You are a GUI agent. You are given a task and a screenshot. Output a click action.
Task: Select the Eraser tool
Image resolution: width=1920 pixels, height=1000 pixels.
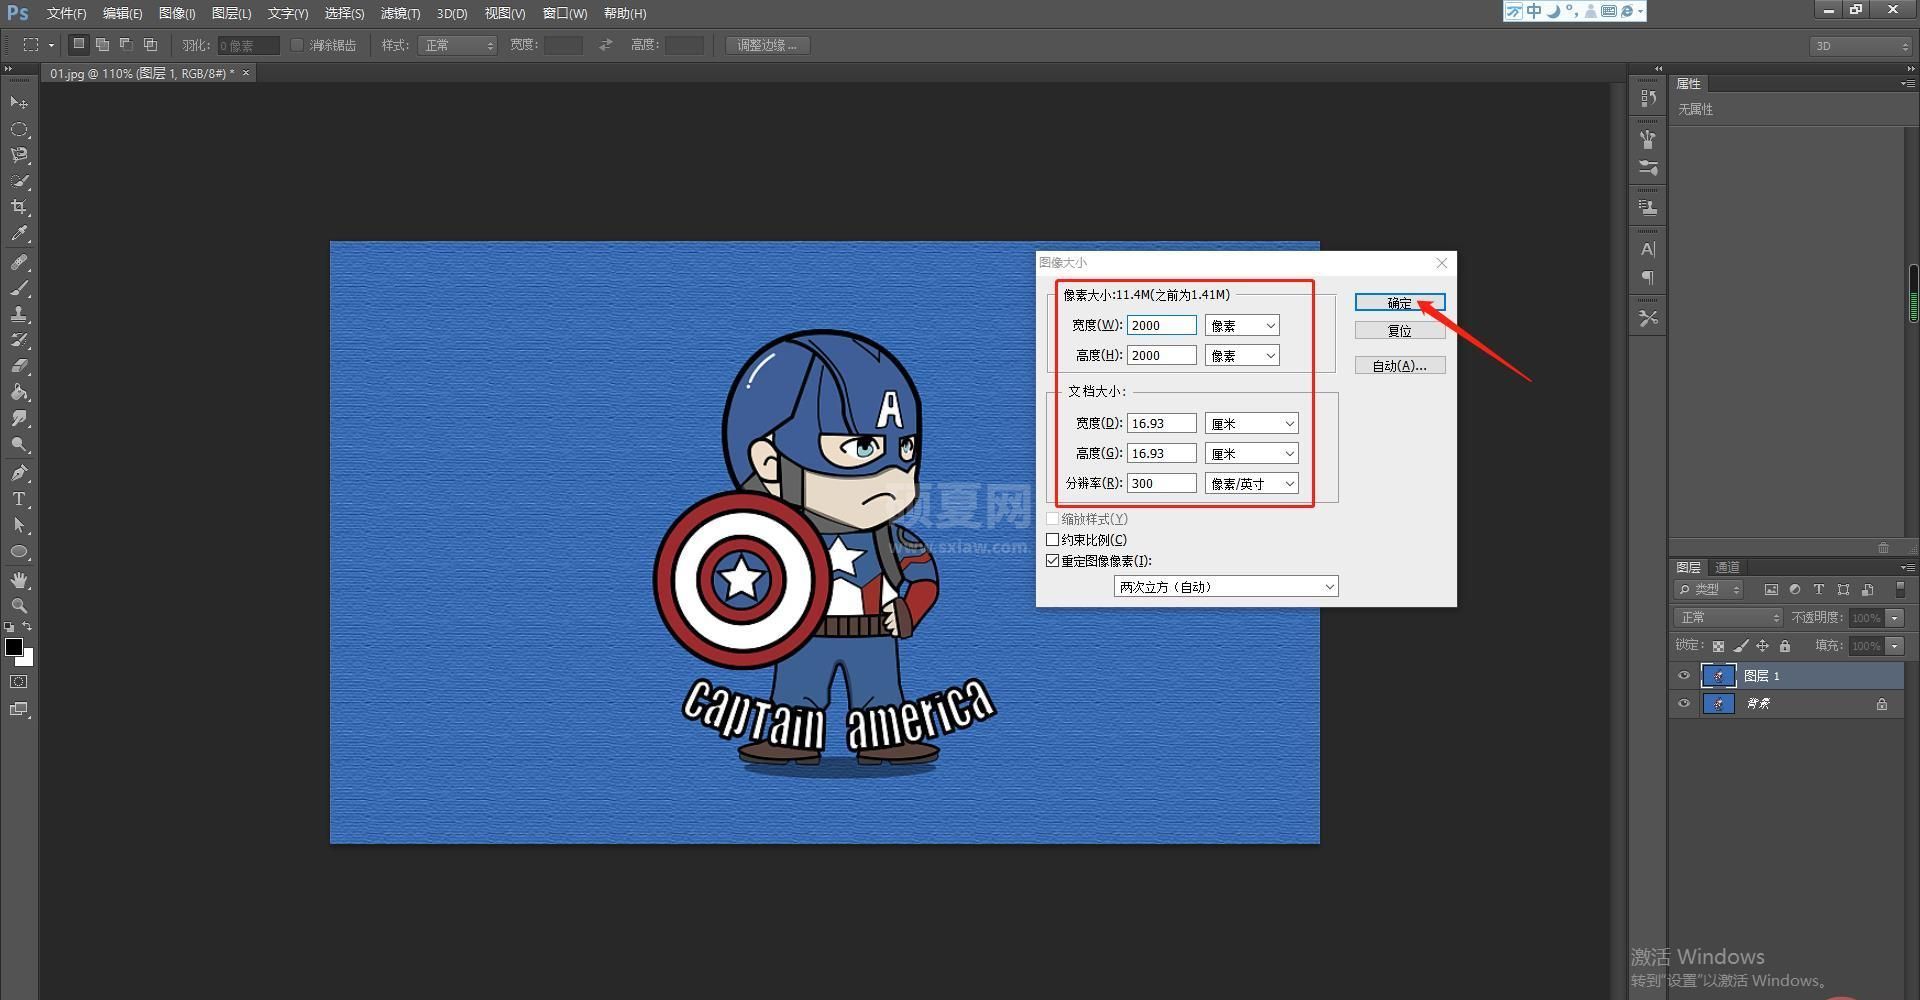click(x=19, y=366)
